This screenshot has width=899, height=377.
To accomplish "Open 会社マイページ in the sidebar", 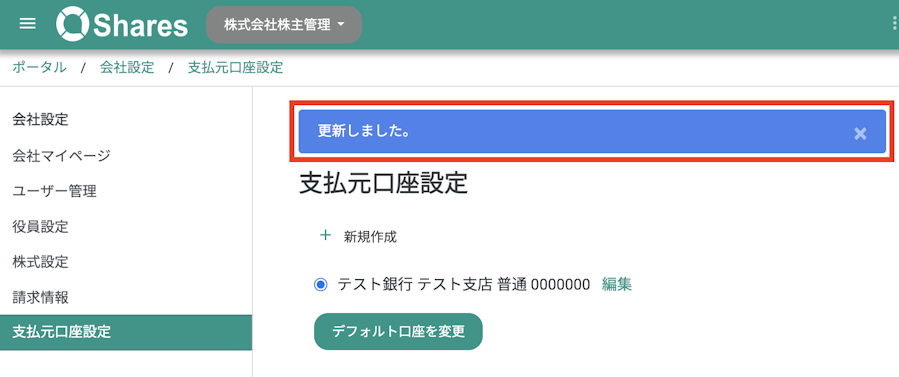I will pos(61,155).
